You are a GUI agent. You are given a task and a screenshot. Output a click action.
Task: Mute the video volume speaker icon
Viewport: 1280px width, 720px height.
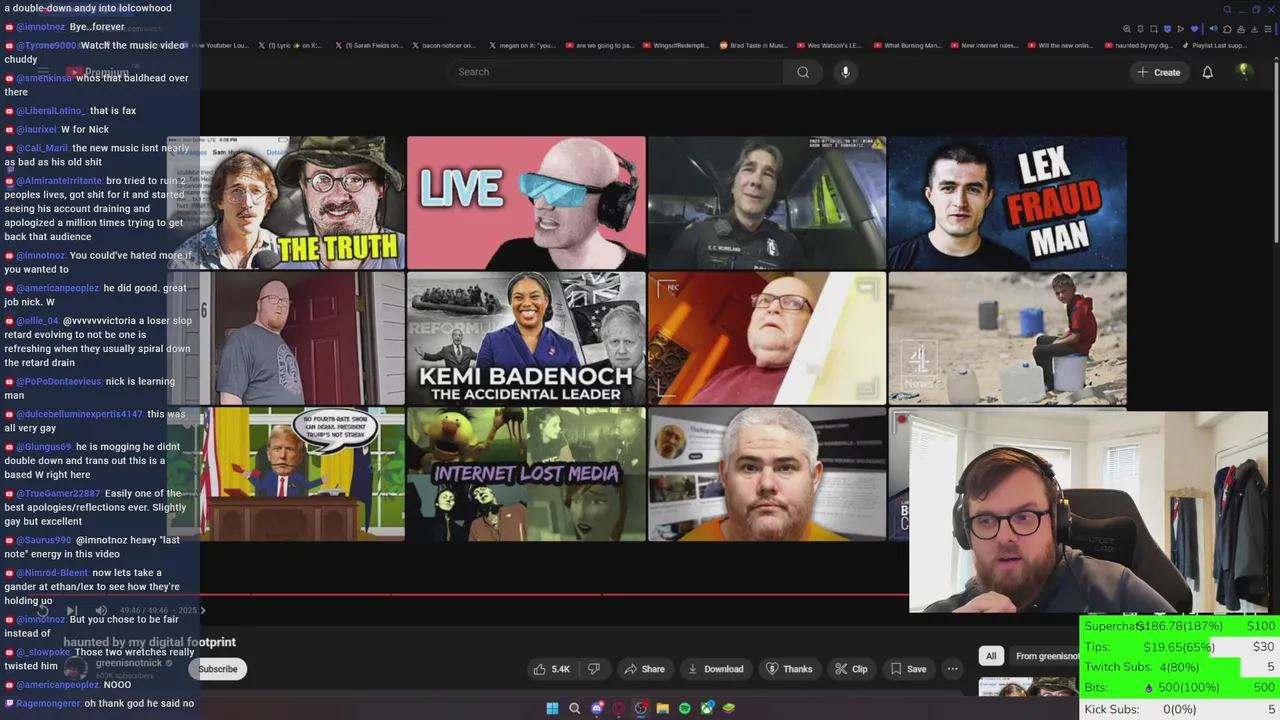click(x=101, y=610)
